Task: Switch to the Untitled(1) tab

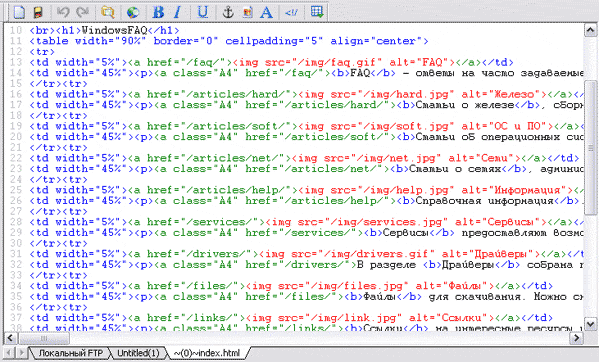Action: [x=138, y=353]
